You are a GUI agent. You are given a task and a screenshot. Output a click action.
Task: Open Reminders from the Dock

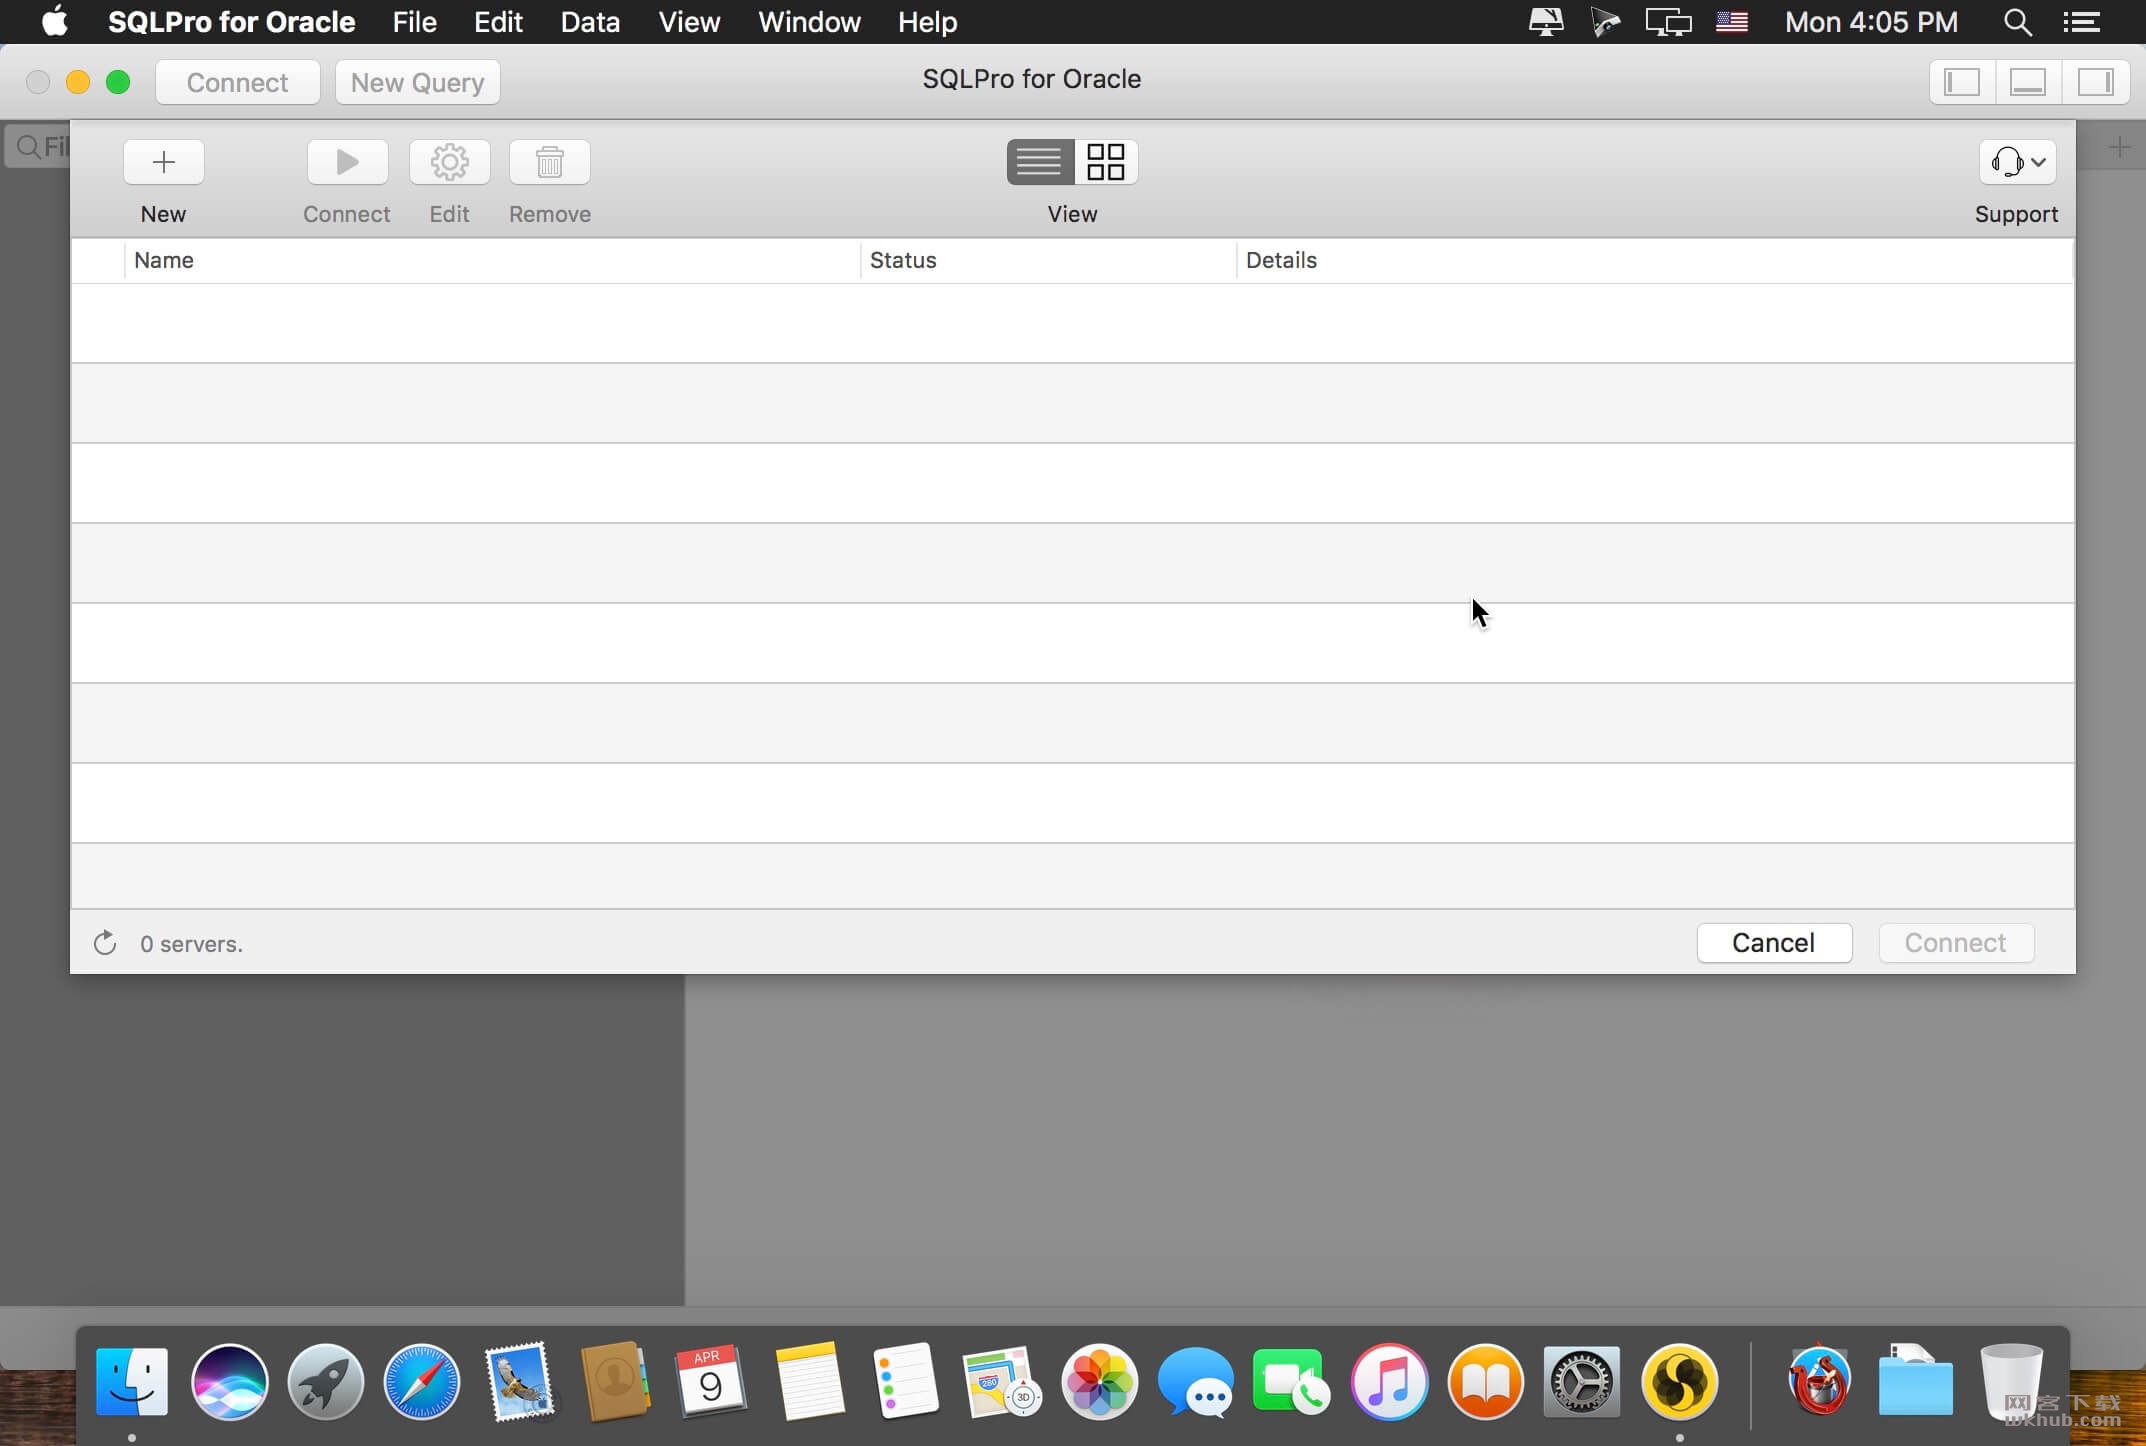coord(905,1382)
